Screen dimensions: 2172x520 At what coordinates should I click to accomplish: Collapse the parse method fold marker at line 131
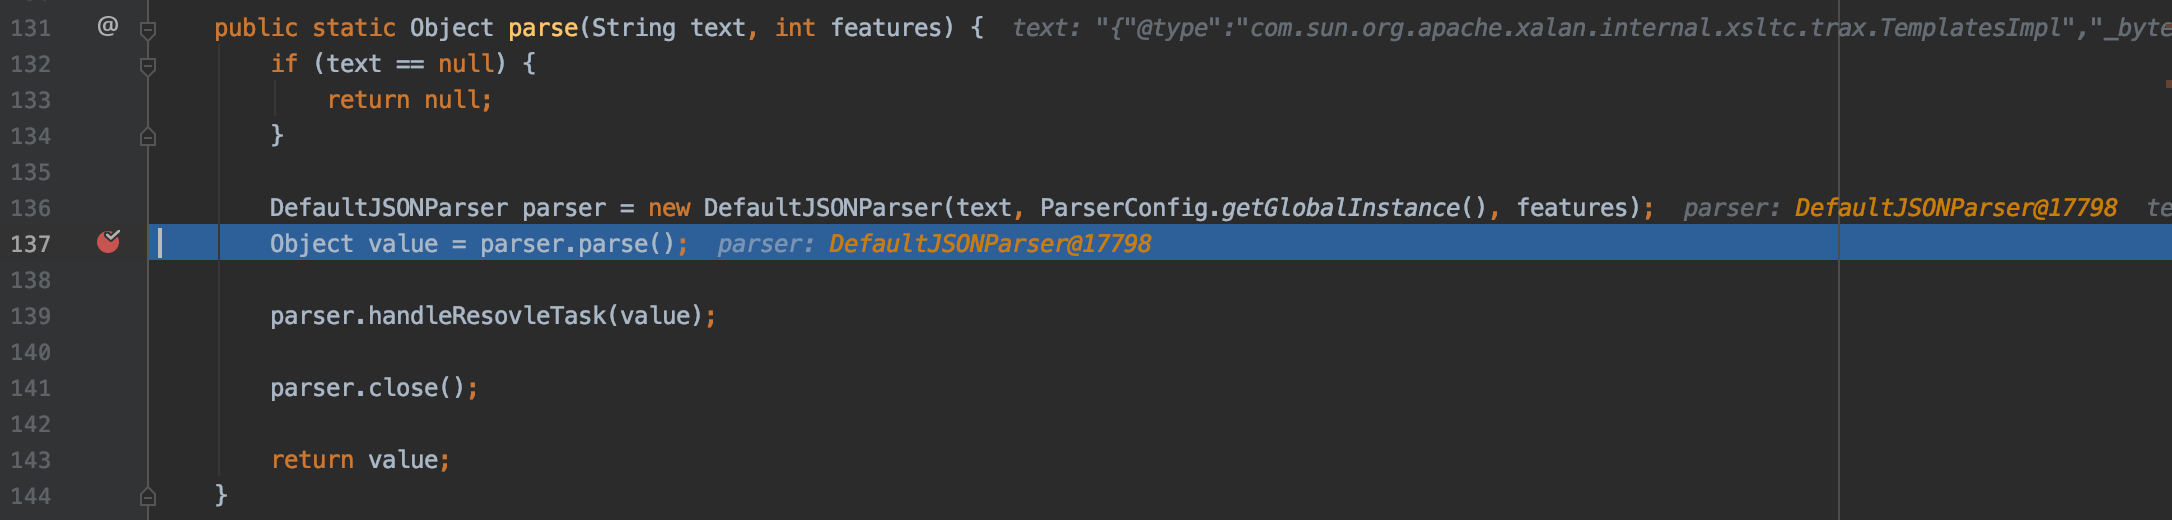click(148, 30)
